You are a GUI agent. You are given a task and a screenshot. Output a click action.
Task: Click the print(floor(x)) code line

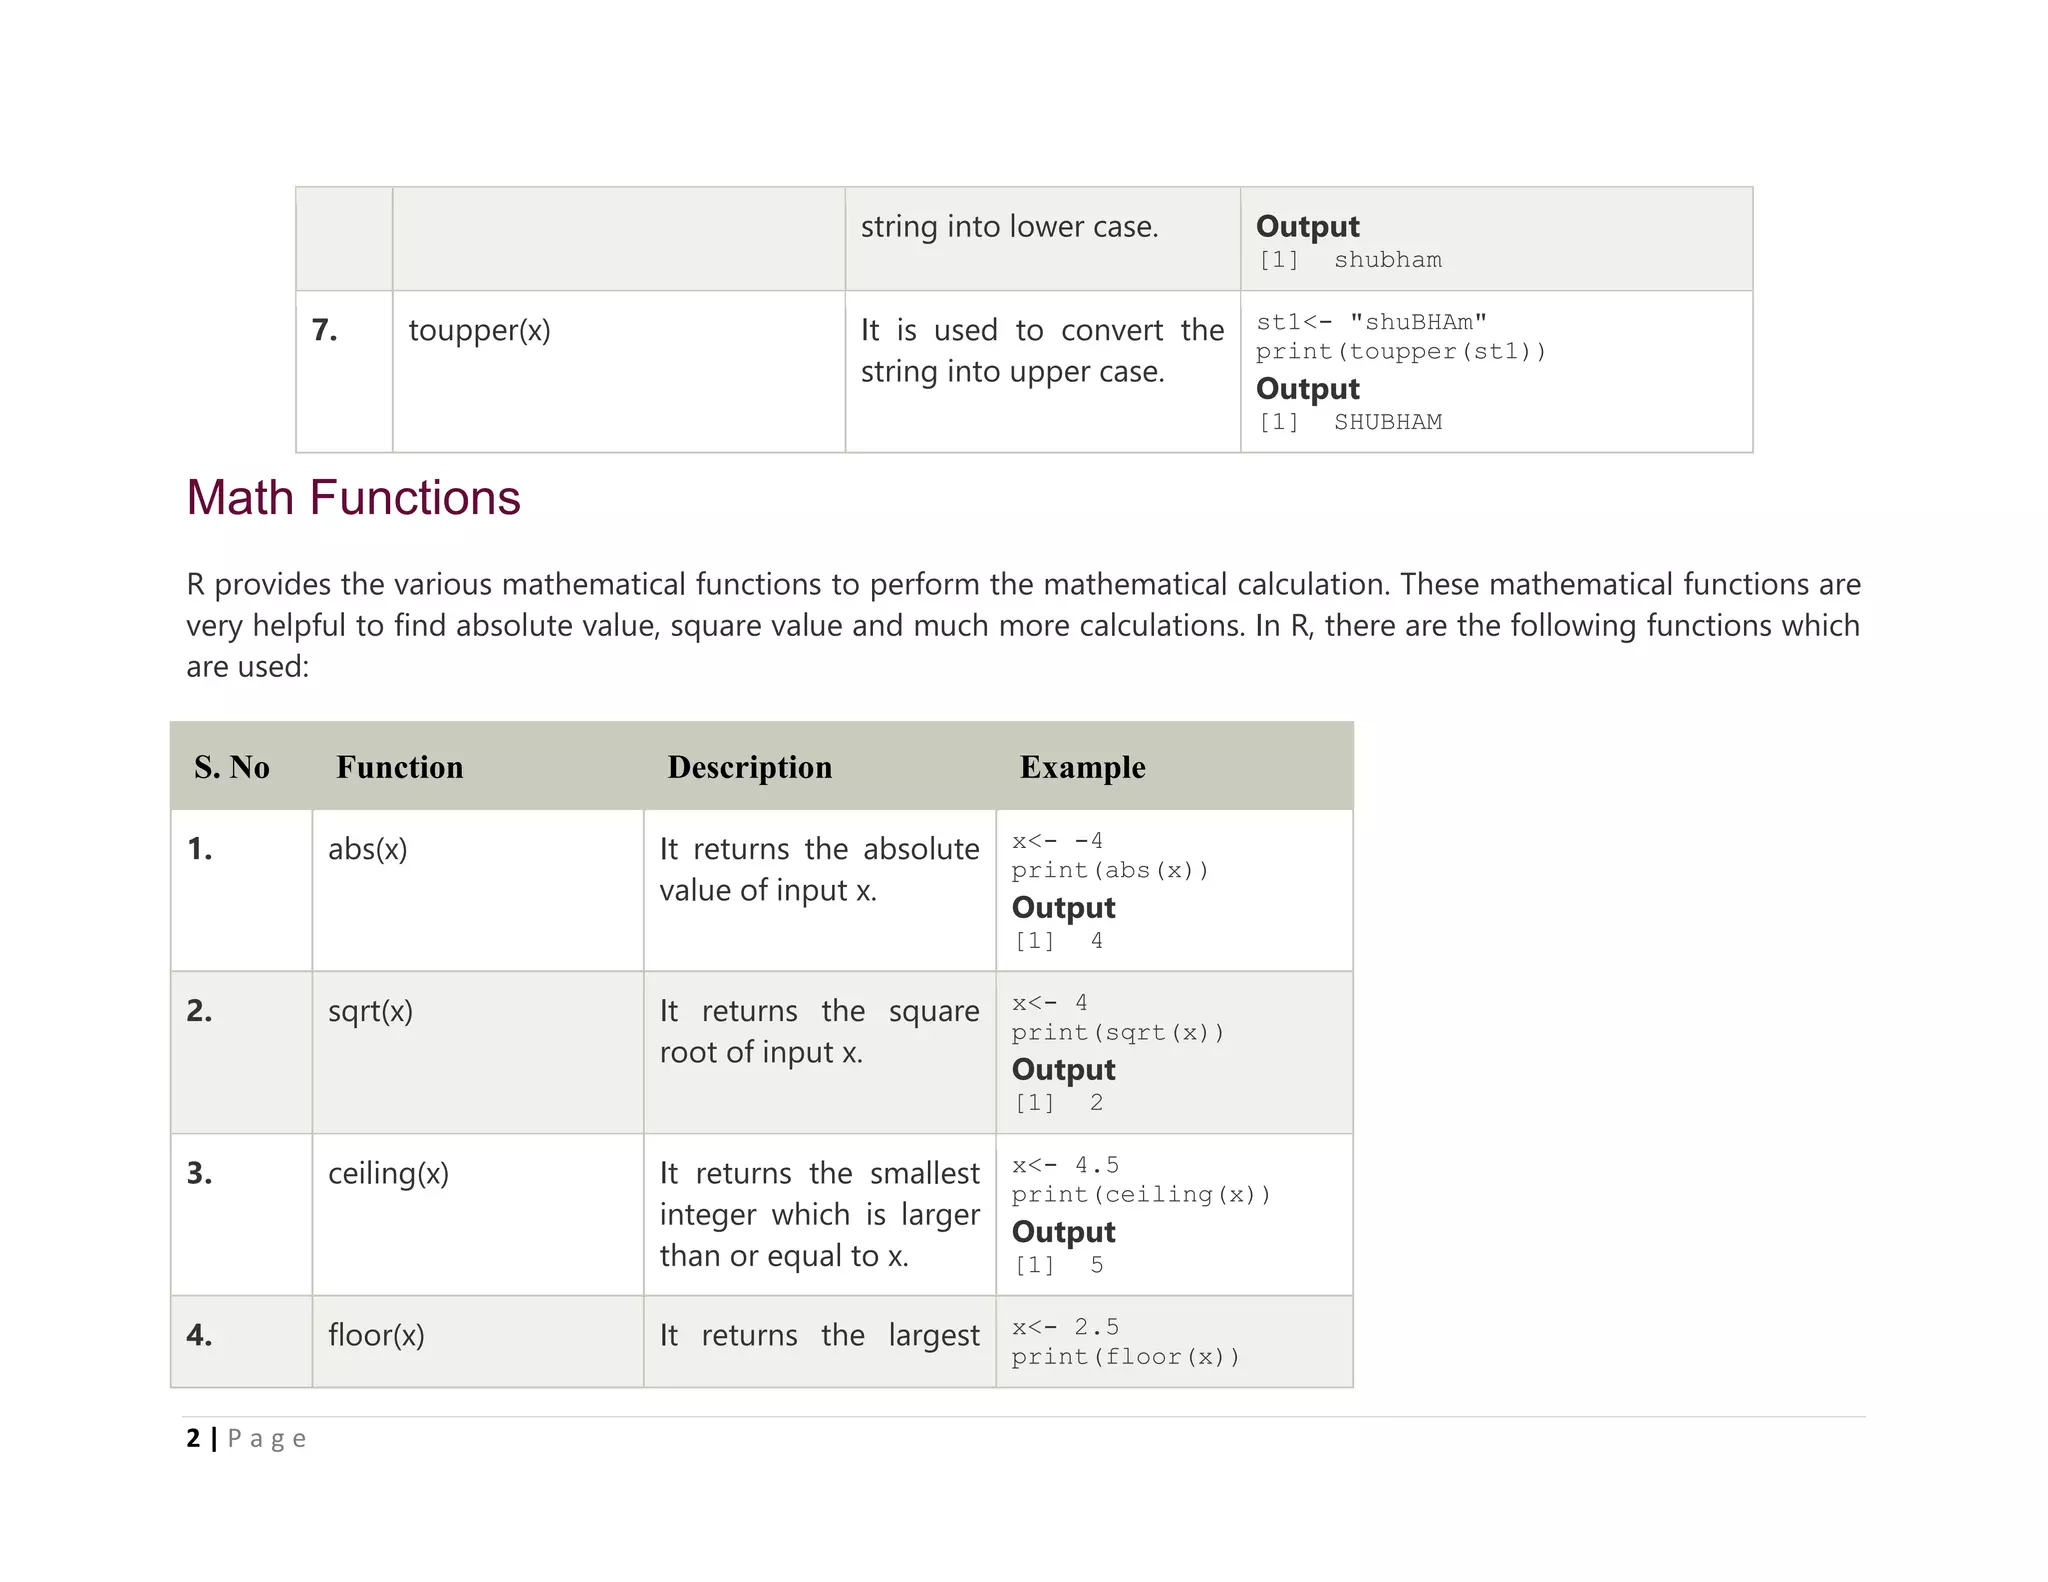[1126, 1357]
